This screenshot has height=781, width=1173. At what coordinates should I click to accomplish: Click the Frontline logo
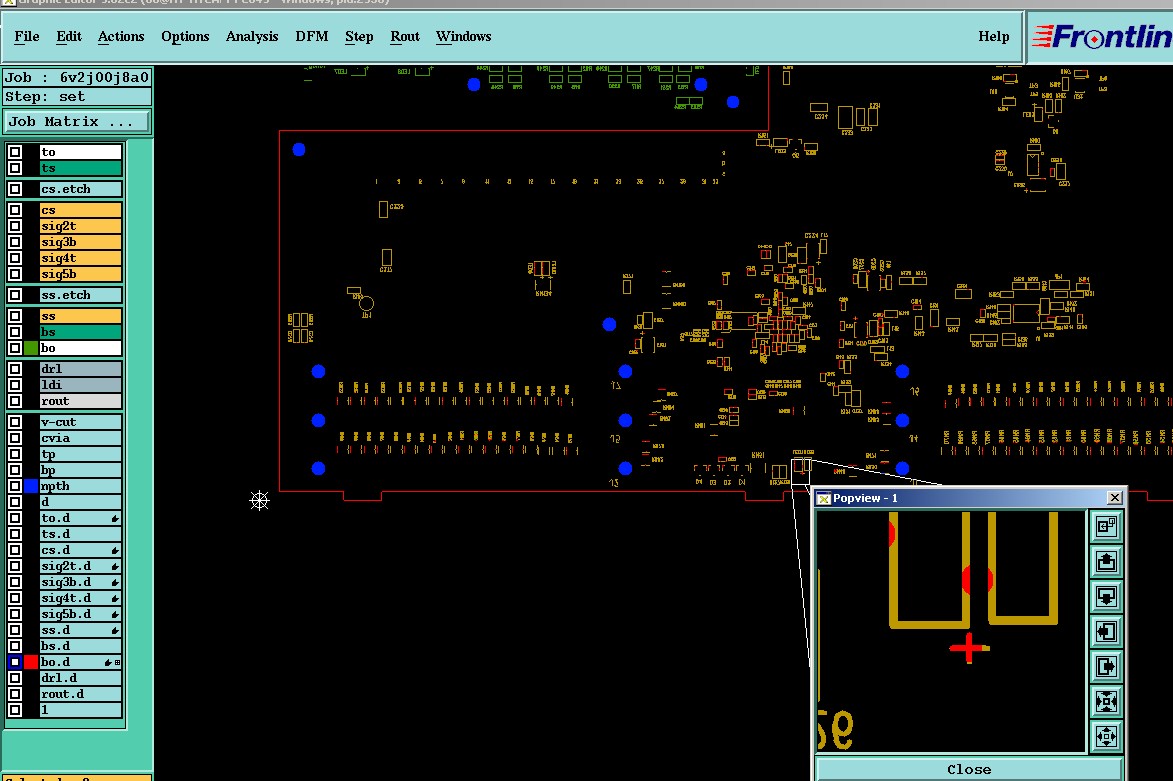coord(1101,36)
